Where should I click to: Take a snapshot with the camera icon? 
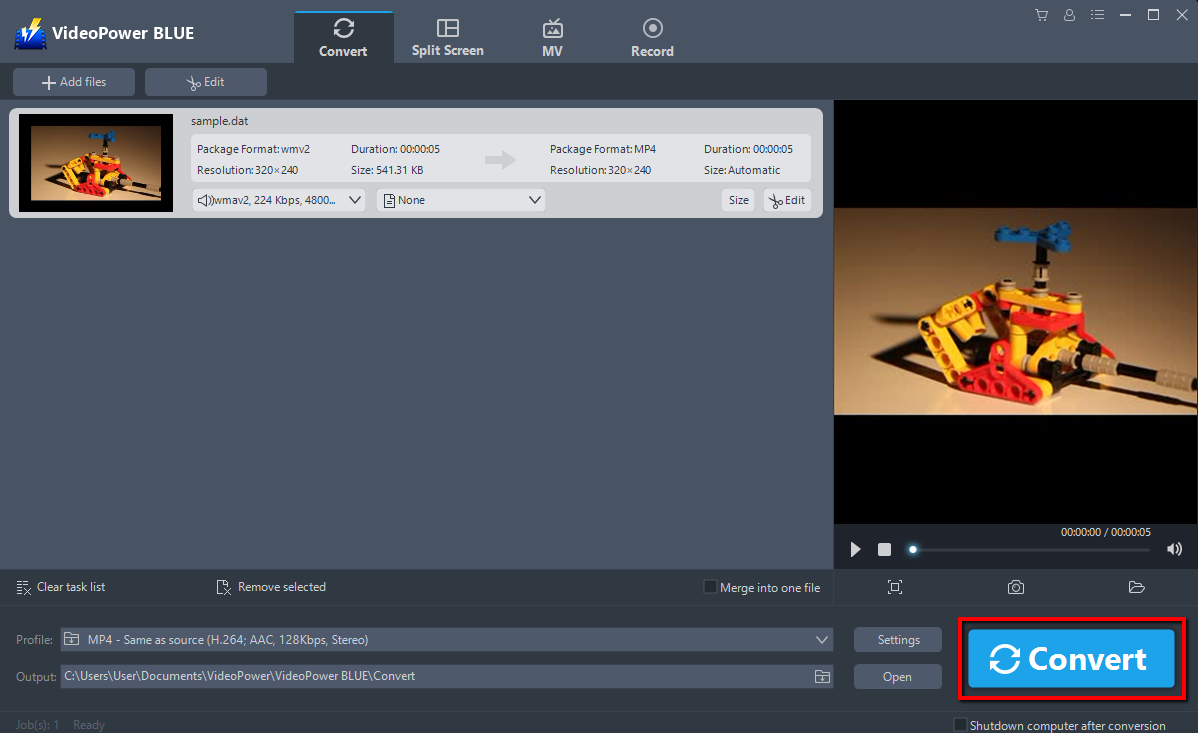coord(1015,587)
